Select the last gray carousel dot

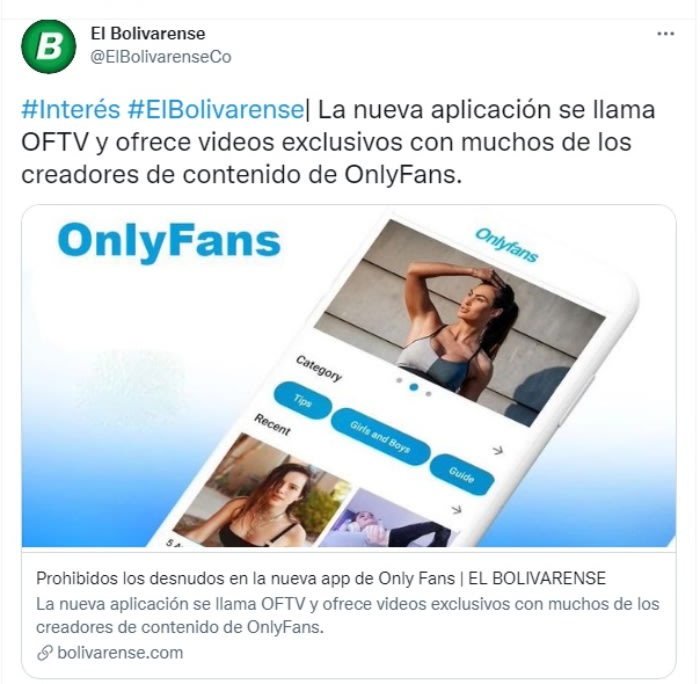[x=429, y=394]
